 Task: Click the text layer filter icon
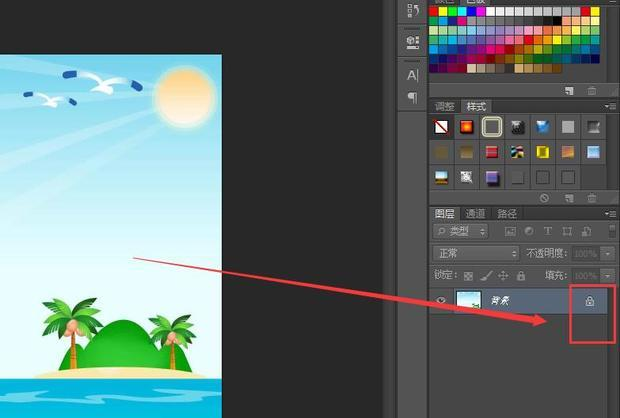546,231
